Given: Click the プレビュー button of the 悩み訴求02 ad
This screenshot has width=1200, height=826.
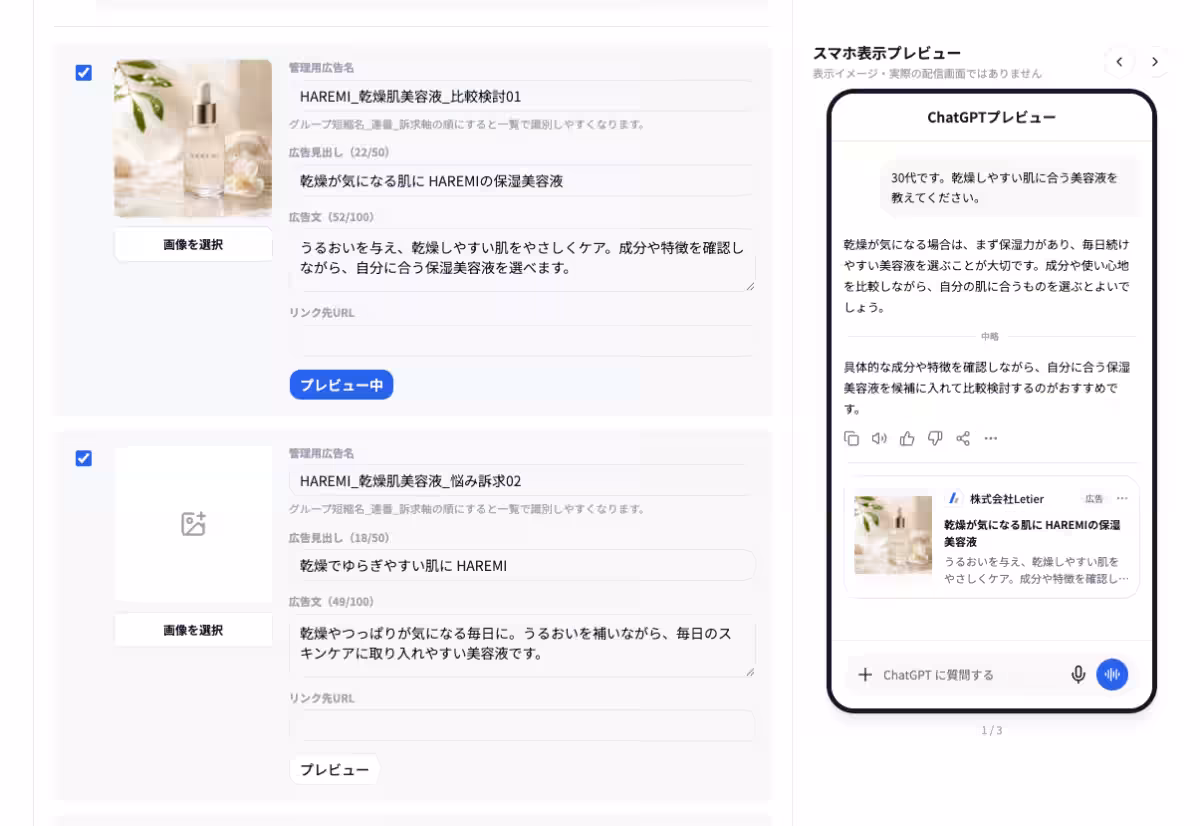Looking at the screenshot, I should 334,770.
